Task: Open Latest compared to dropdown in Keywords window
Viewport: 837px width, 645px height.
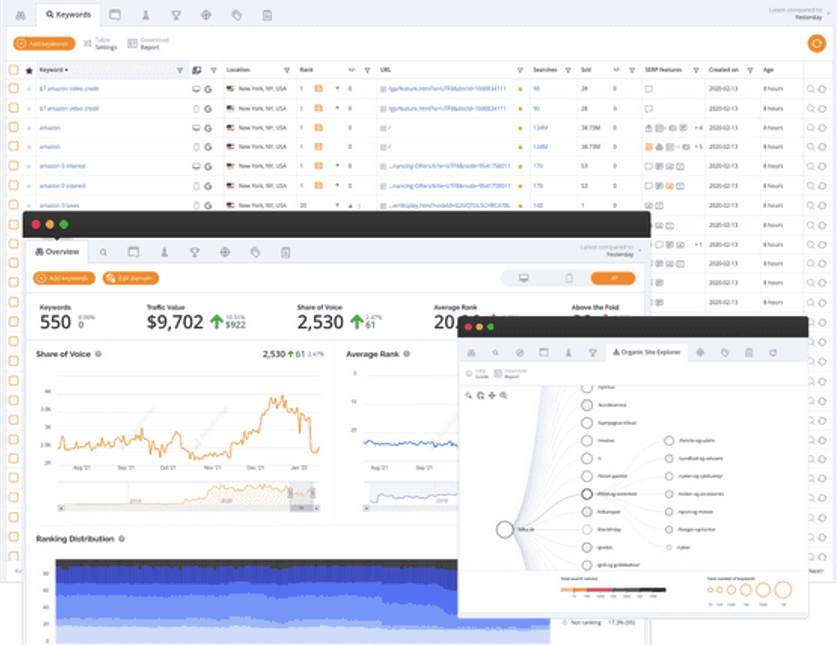Action: (799, 13)
